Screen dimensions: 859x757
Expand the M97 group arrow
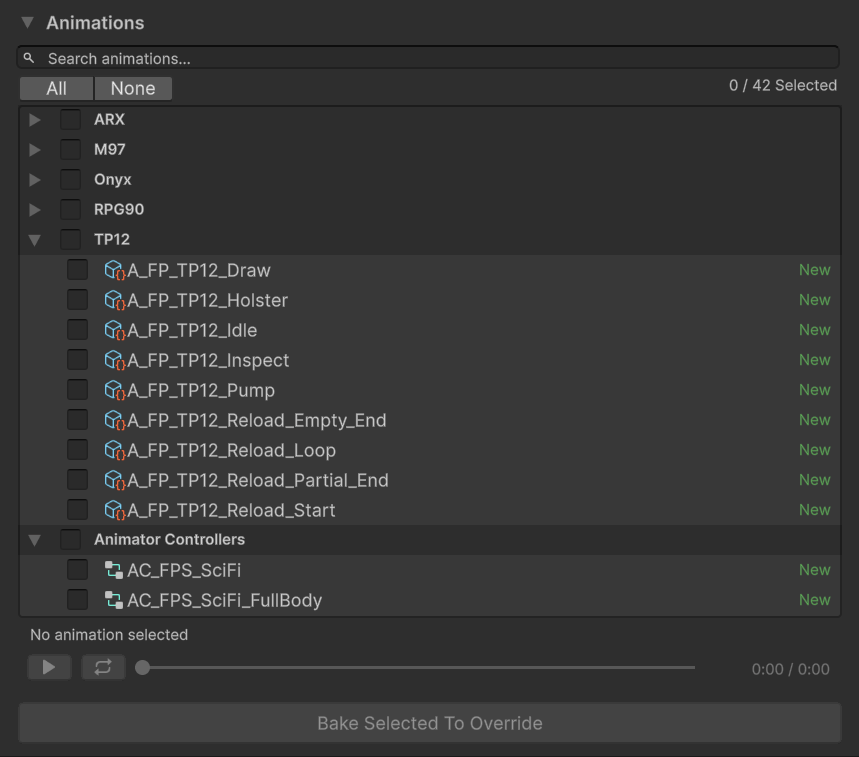(x=35, y=150)
